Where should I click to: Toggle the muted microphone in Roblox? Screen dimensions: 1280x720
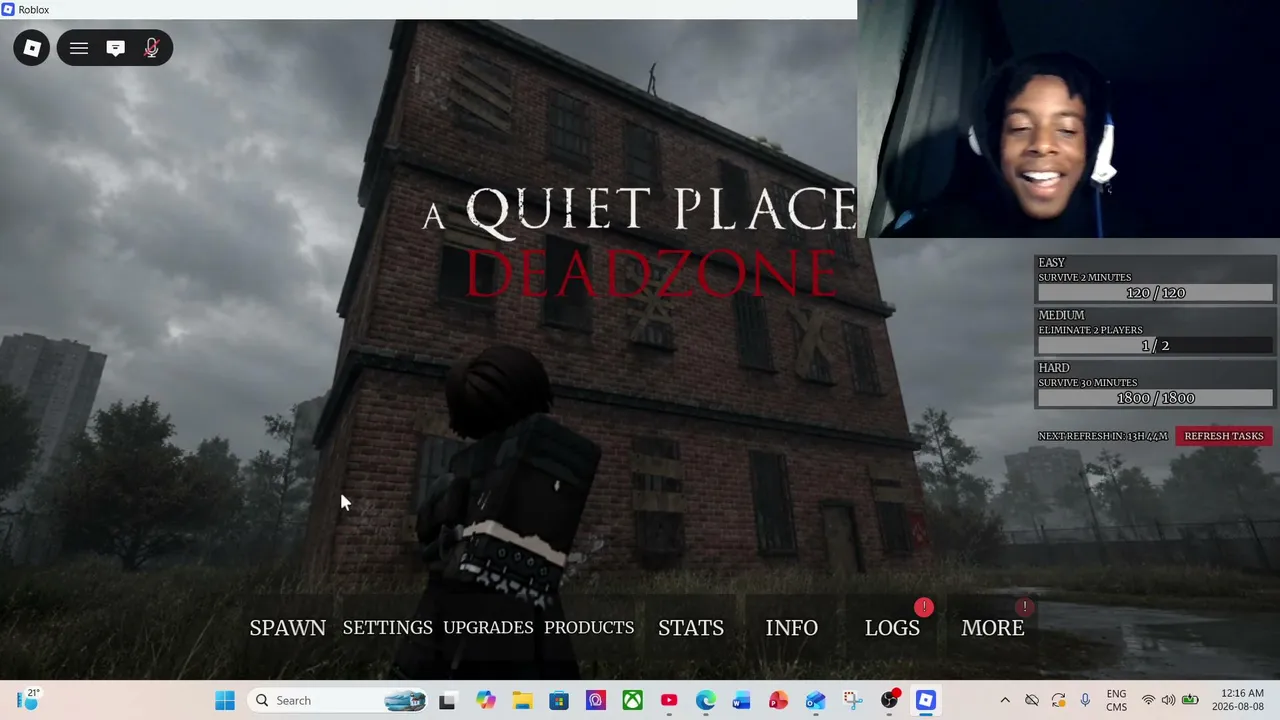[152, 48]
